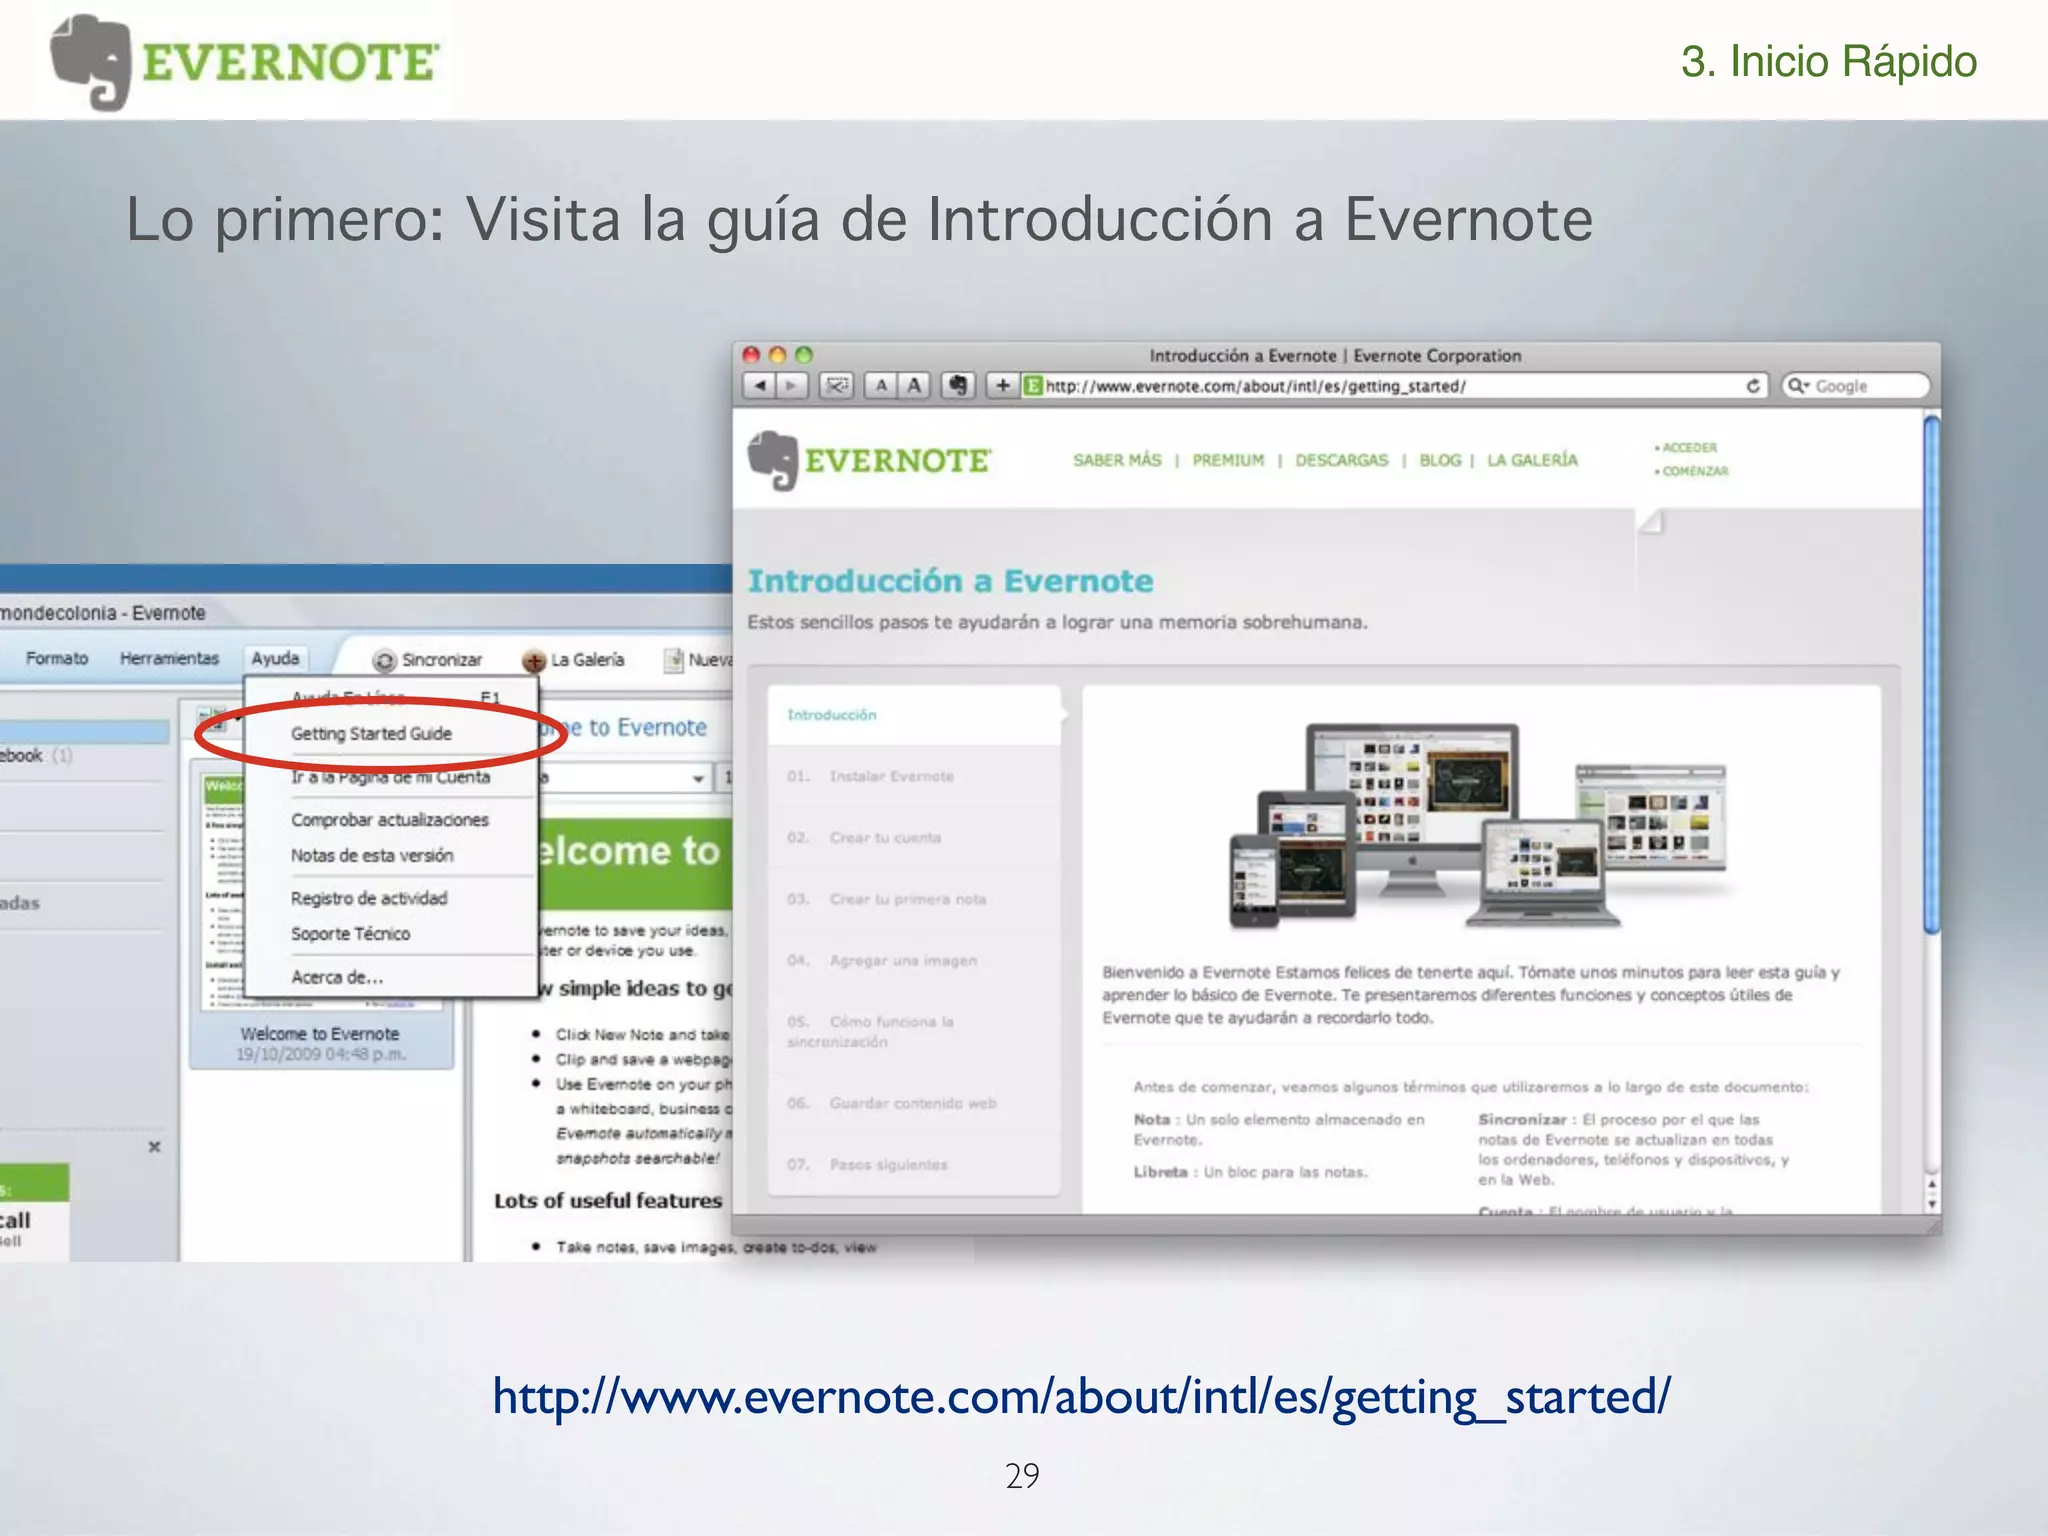Click the Evernote elephant toolbar button in Safari
Screen dimensions: 2048x1536
[958, 385]
